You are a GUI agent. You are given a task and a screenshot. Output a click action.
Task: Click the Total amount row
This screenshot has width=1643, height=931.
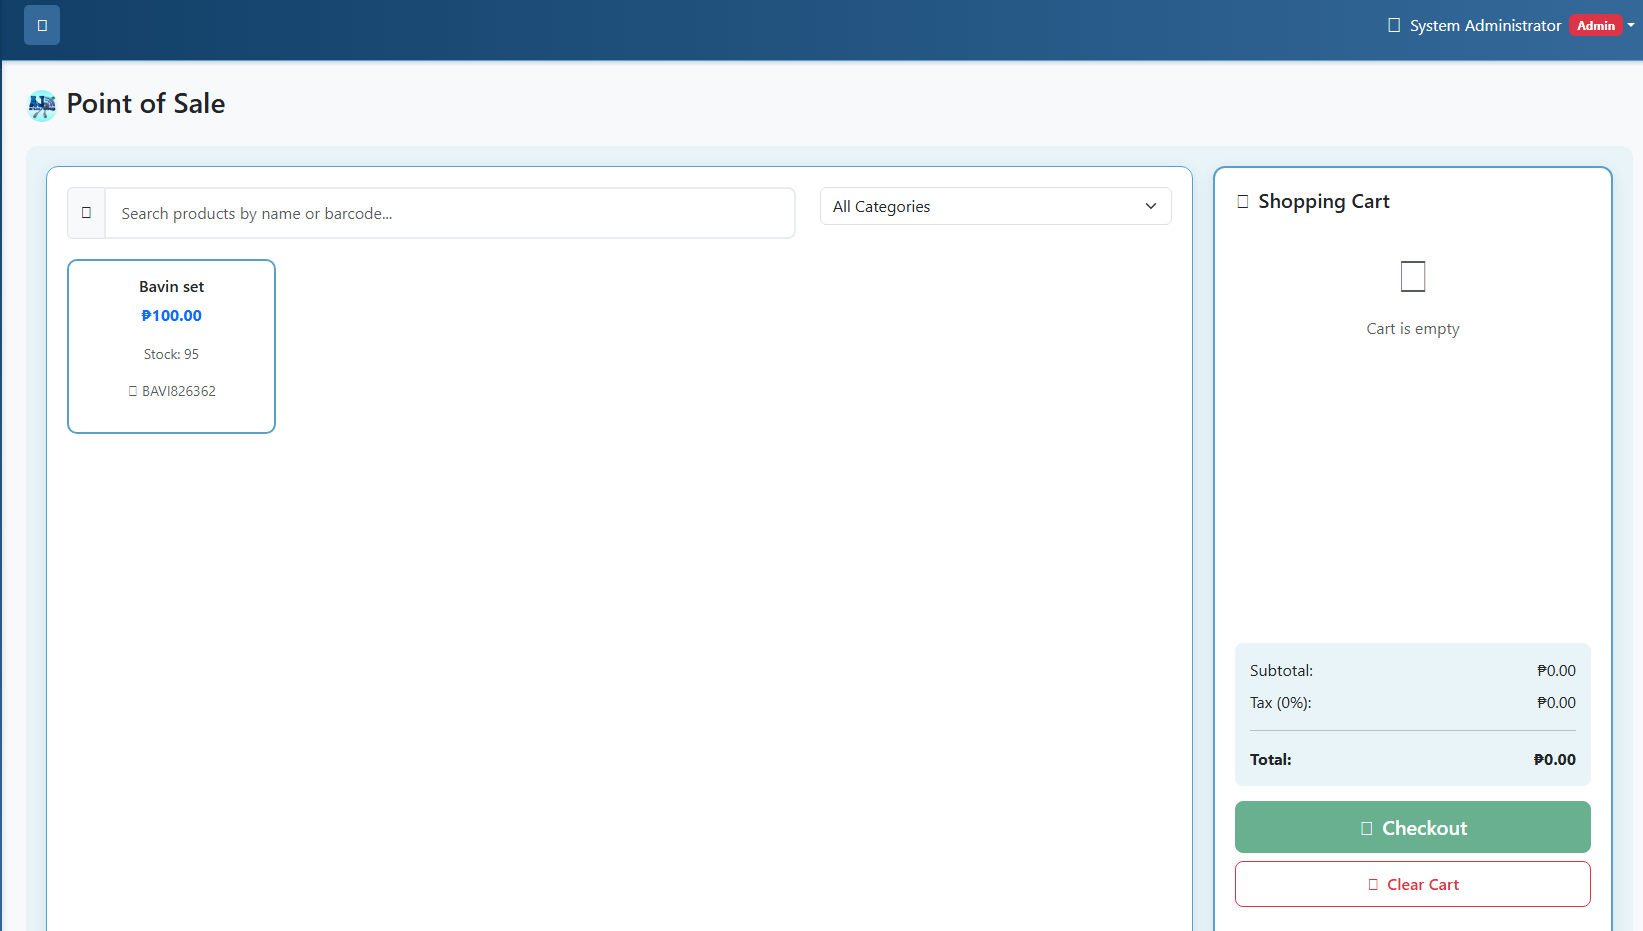1412,760
